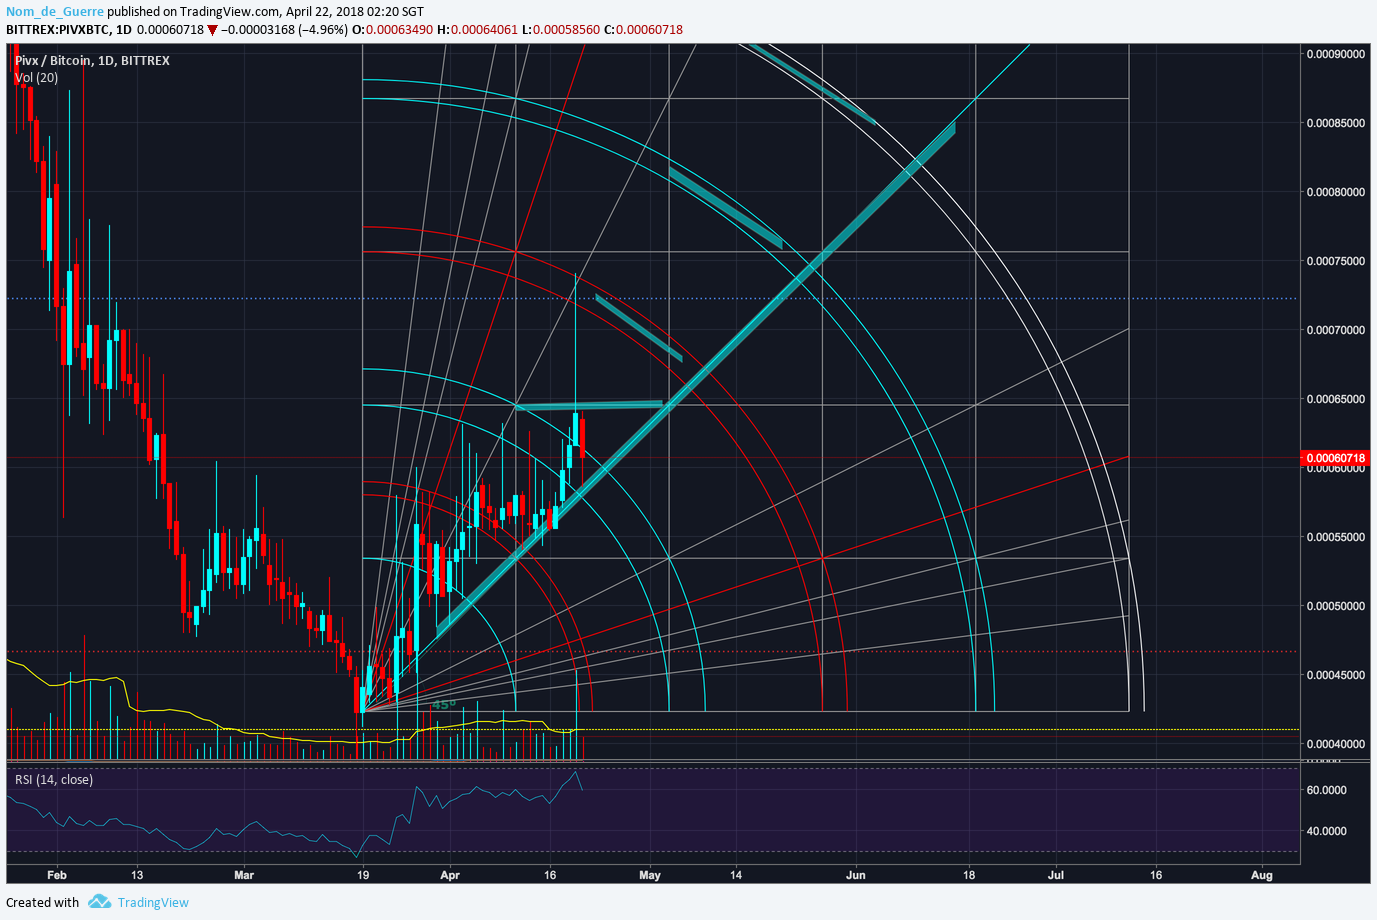
Task: Click the RSI (14, close) indicator label
Action: click(54, 779)
